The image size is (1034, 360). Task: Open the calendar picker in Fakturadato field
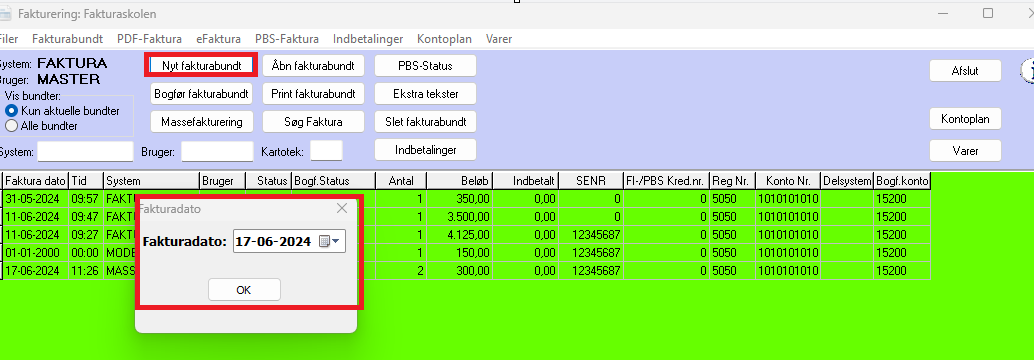(x=331, y=241)
